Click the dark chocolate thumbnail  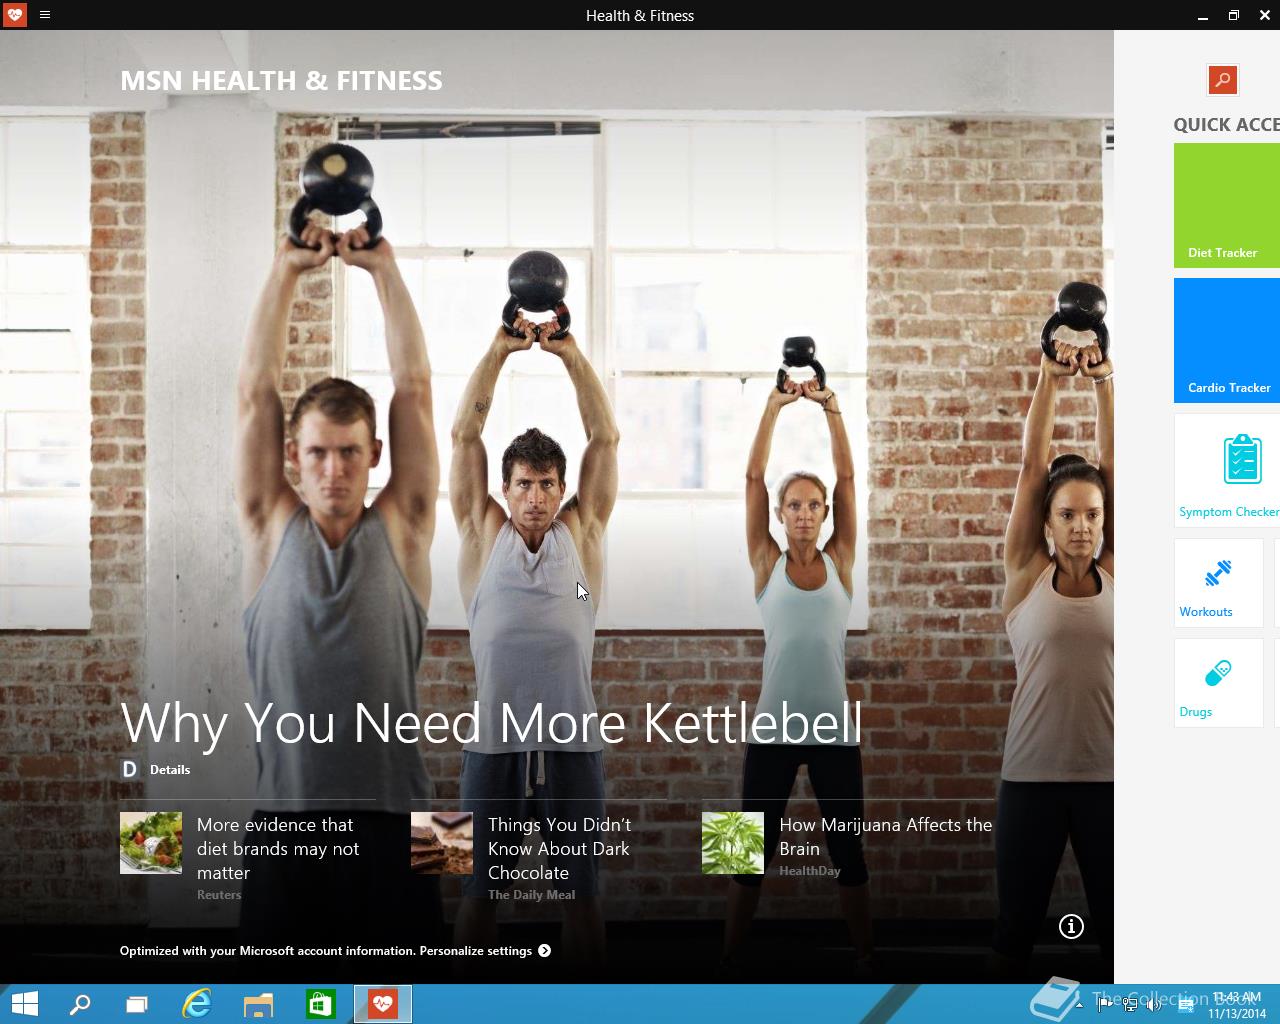[442, 843]
